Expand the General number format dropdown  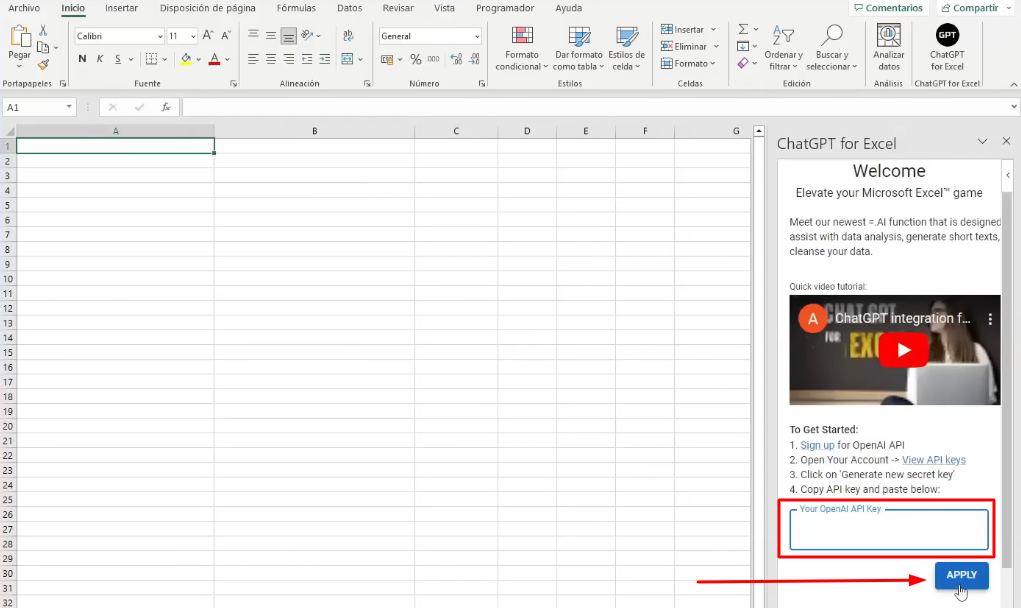tap(477, 36)
